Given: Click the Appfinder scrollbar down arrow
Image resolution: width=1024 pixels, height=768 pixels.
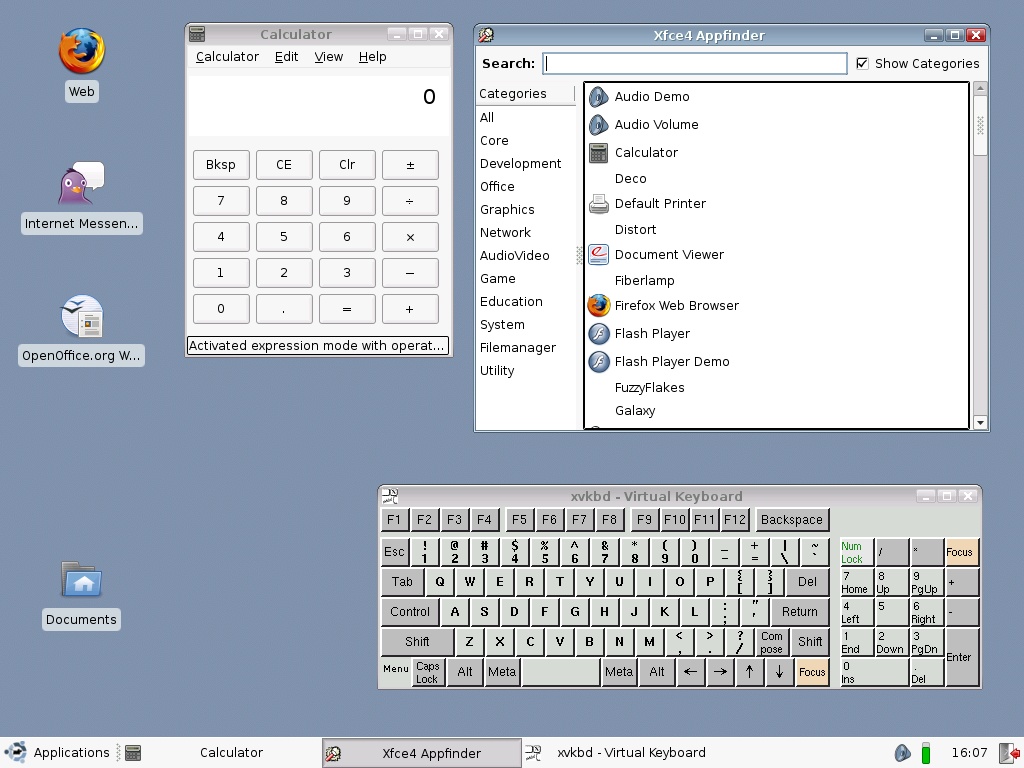Looking at the screenshot, I should [x=980, y=423].
